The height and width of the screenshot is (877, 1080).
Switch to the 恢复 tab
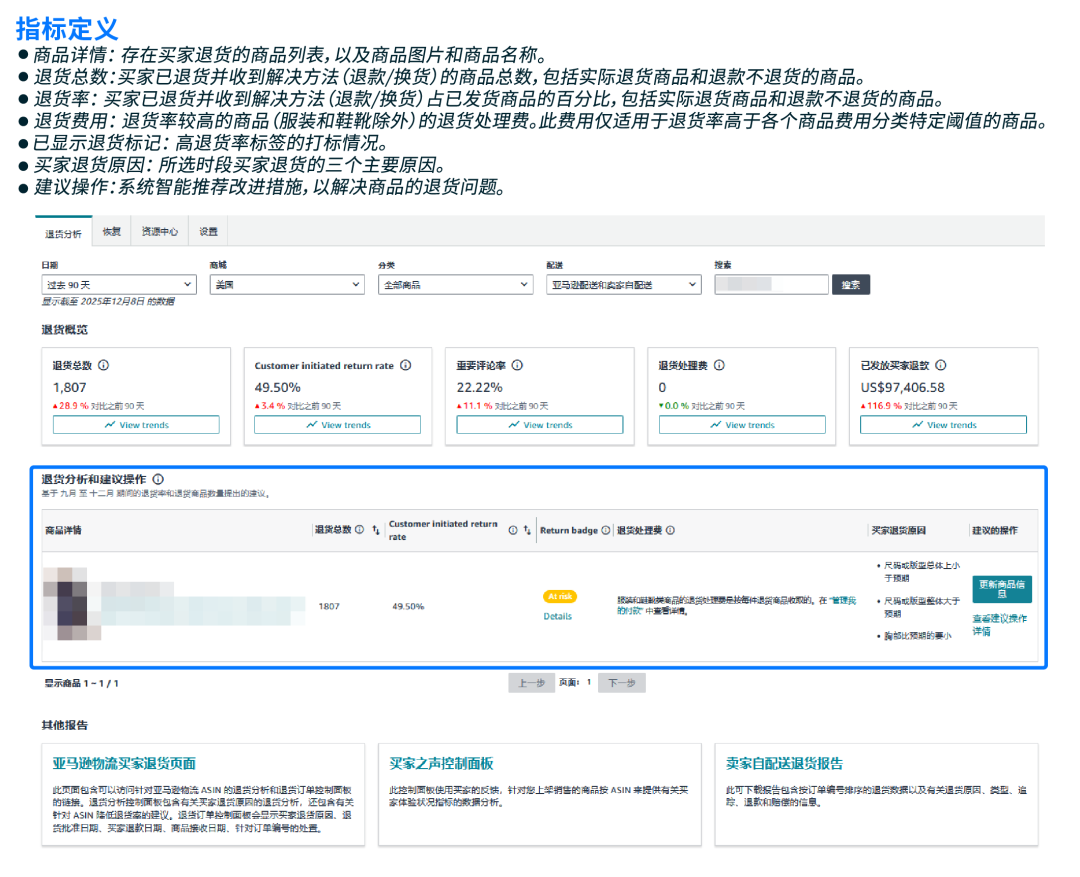point(111,231)
